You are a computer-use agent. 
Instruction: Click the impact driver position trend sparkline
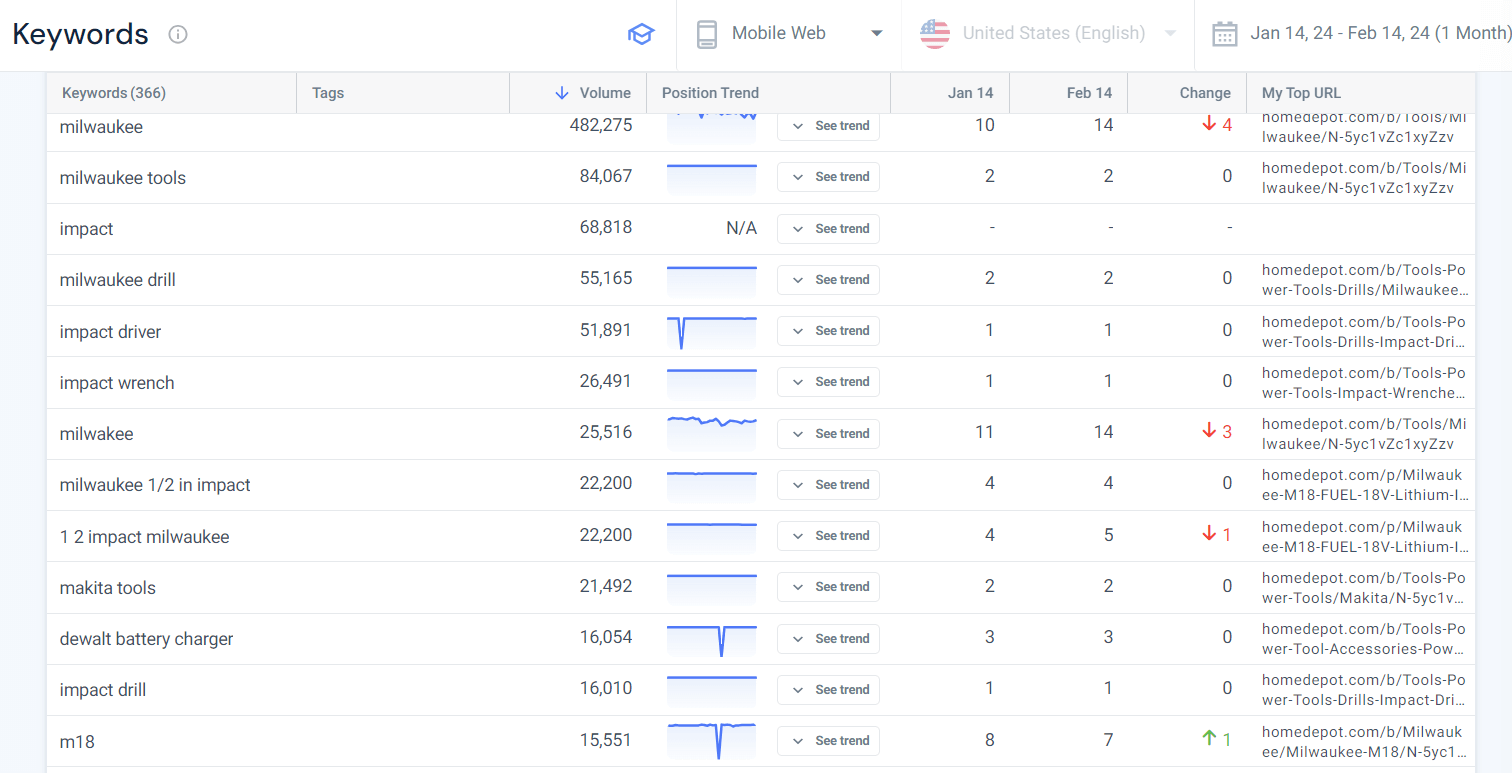click(x=712, y=332)
